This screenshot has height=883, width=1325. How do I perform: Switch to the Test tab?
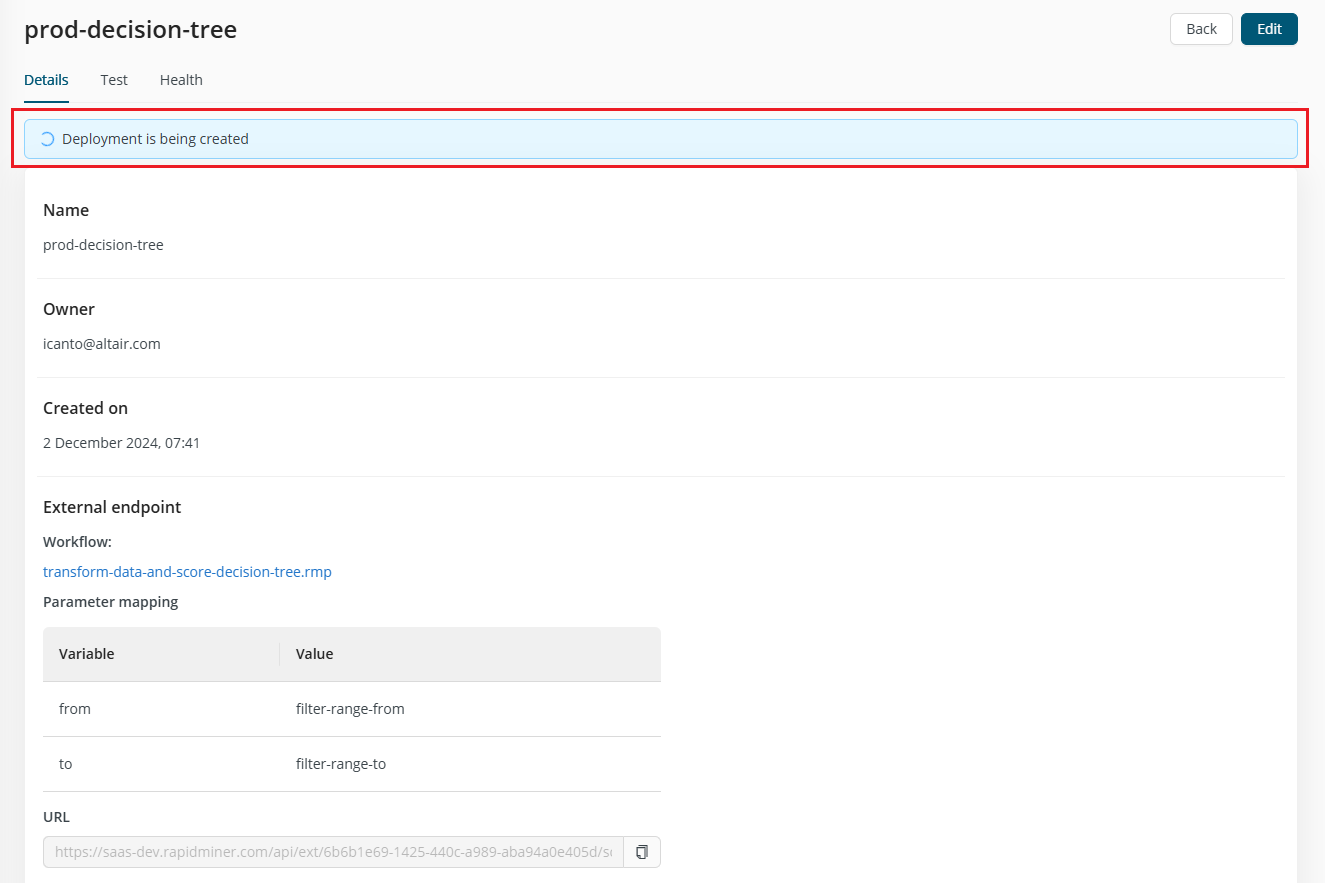pos(114,80)
